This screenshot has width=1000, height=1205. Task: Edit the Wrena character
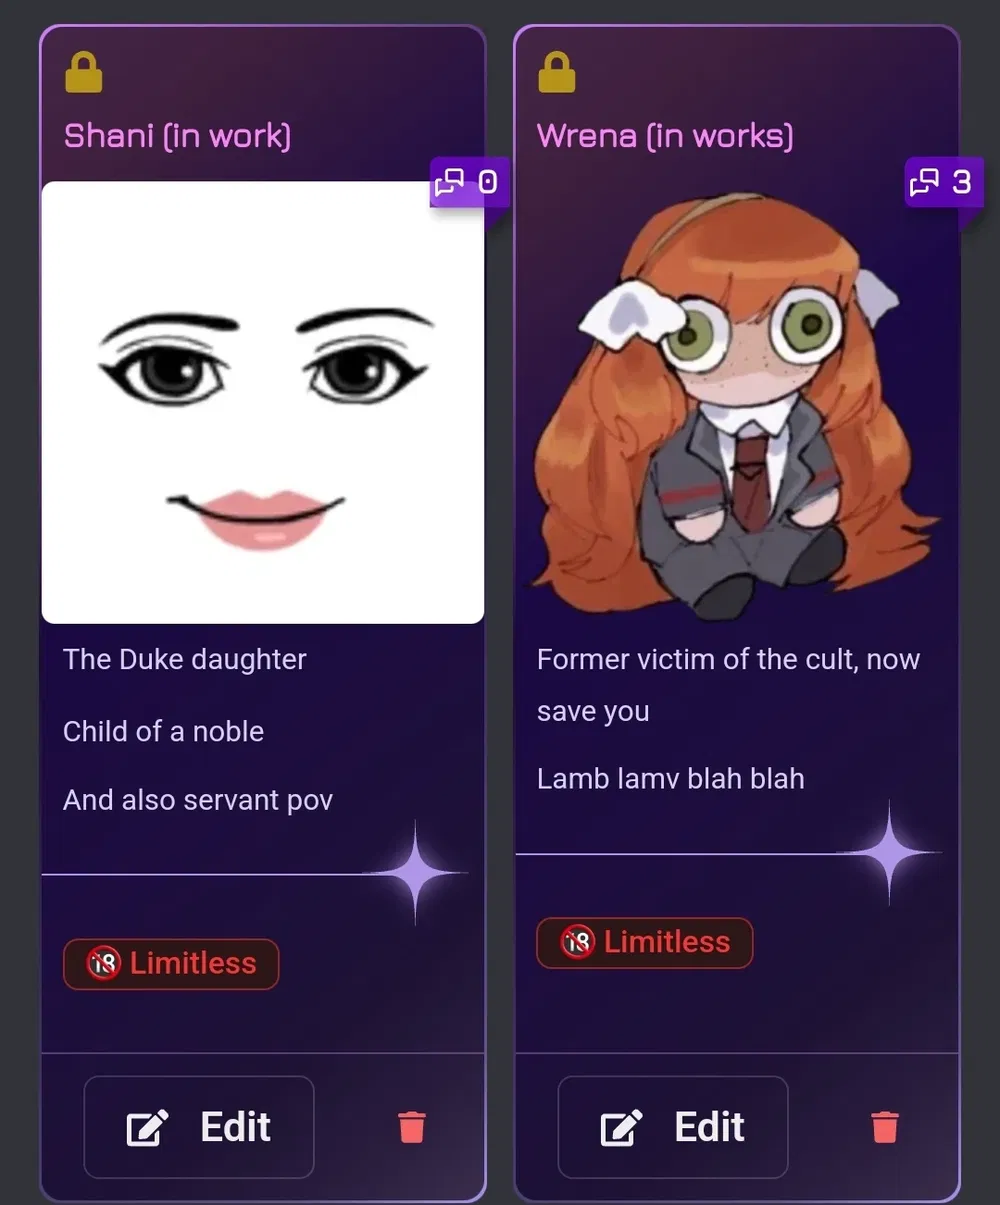(673, 1127)
